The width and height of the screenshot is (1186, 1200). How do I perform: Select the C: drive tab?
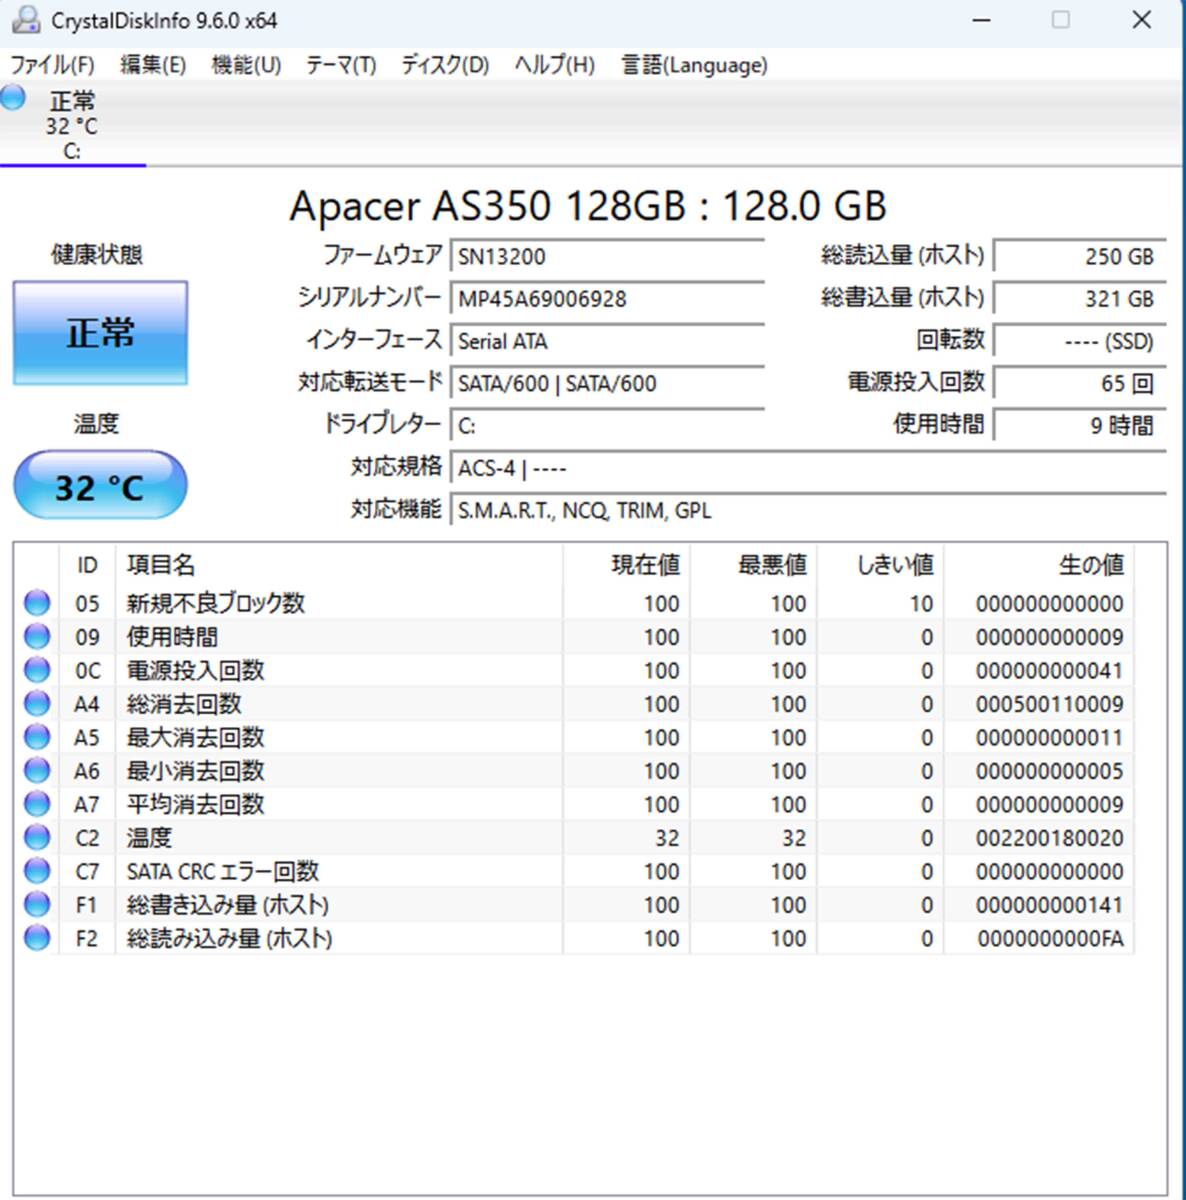tap(72, 126)
